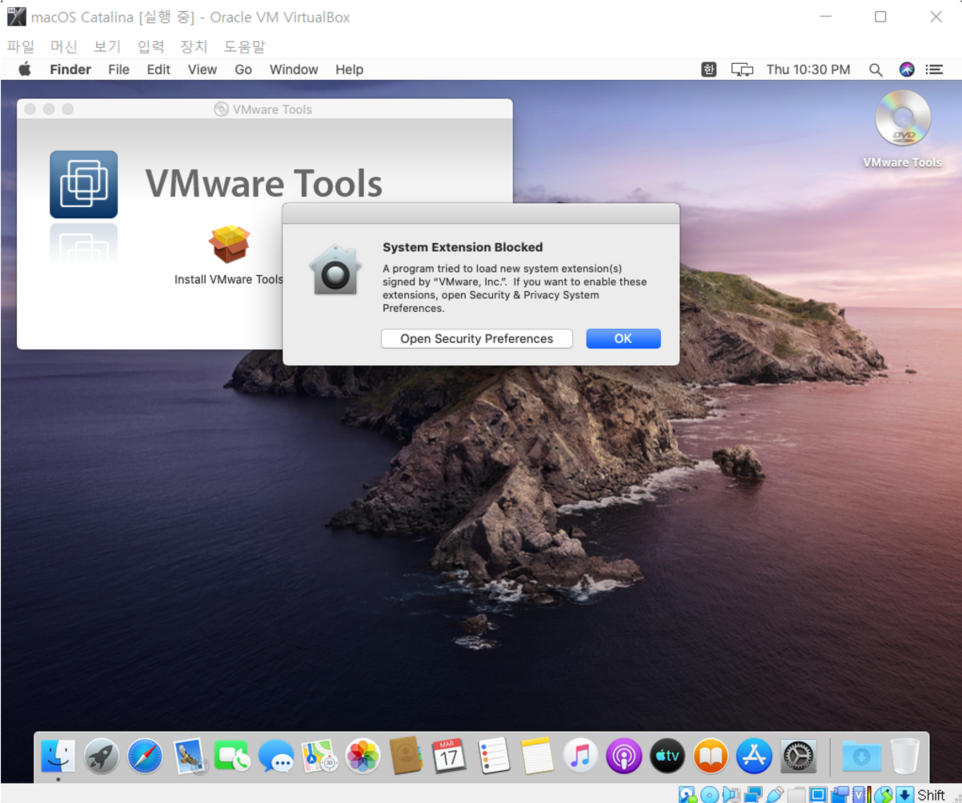
Task: Click VirtualBox hard disk activity status icon
Action: pyautogui.click(x=687, y=794)
